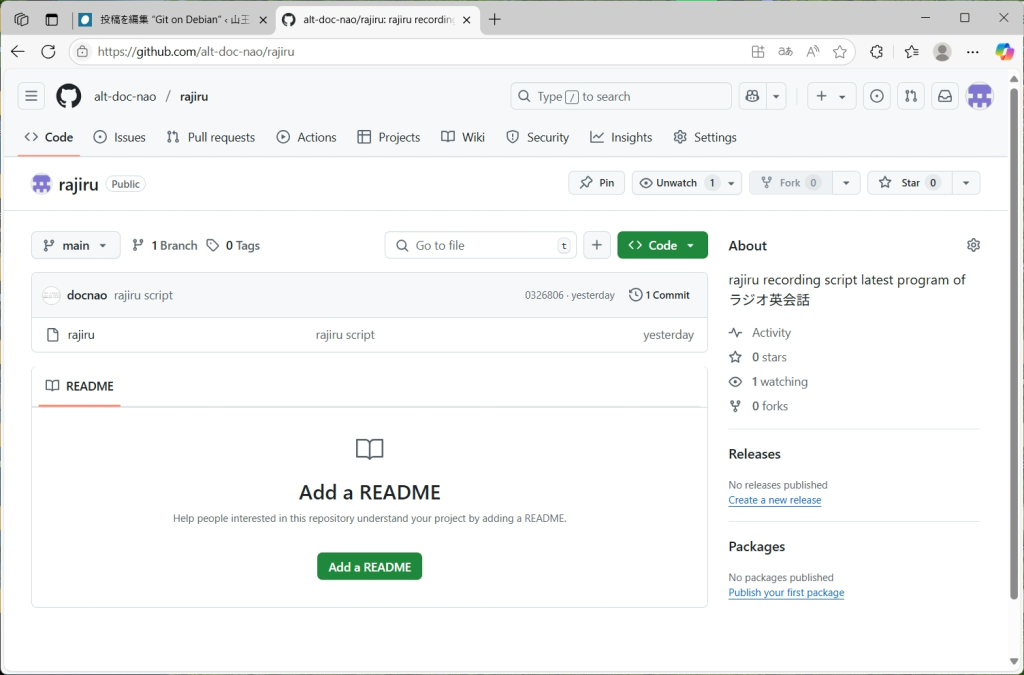Expand the Copilot dropdown arrow in header
The height and width of the screenshot is (675, 1024).
[776, 96]
